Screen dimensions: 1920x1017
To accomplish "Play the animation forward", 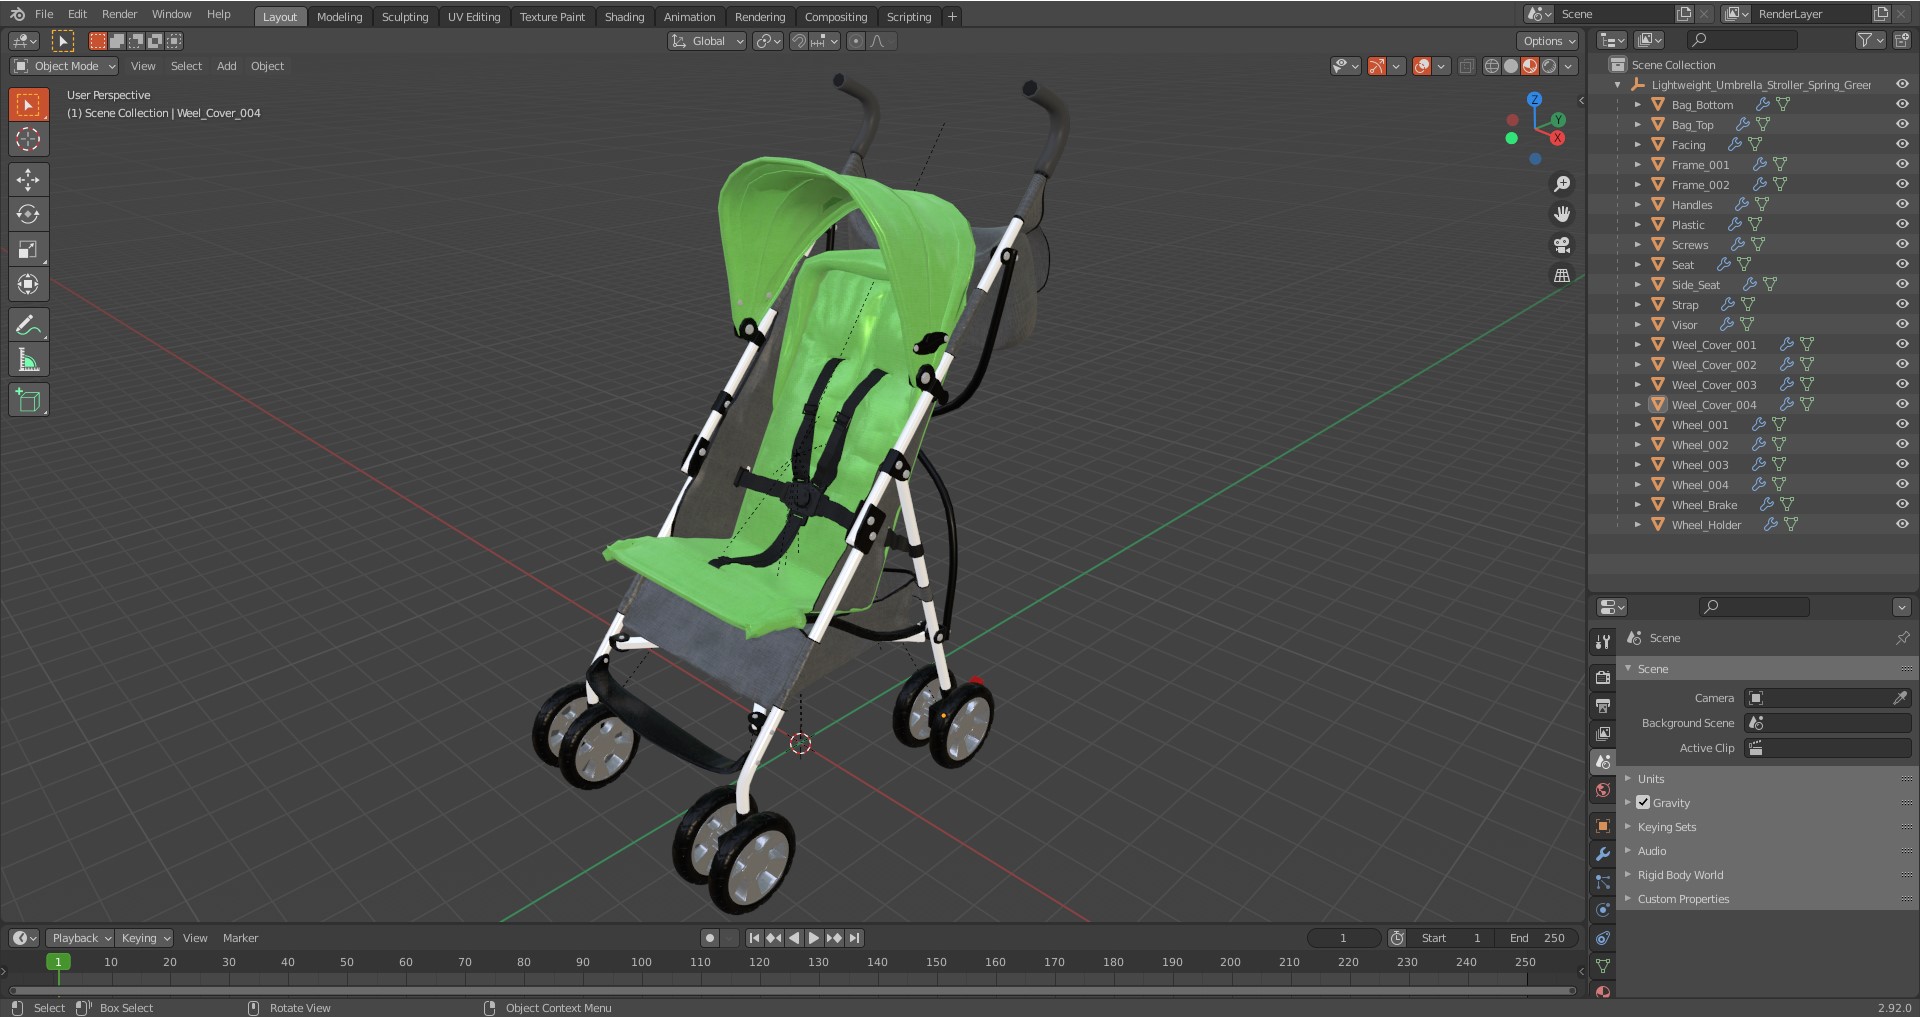I will 814,938.
